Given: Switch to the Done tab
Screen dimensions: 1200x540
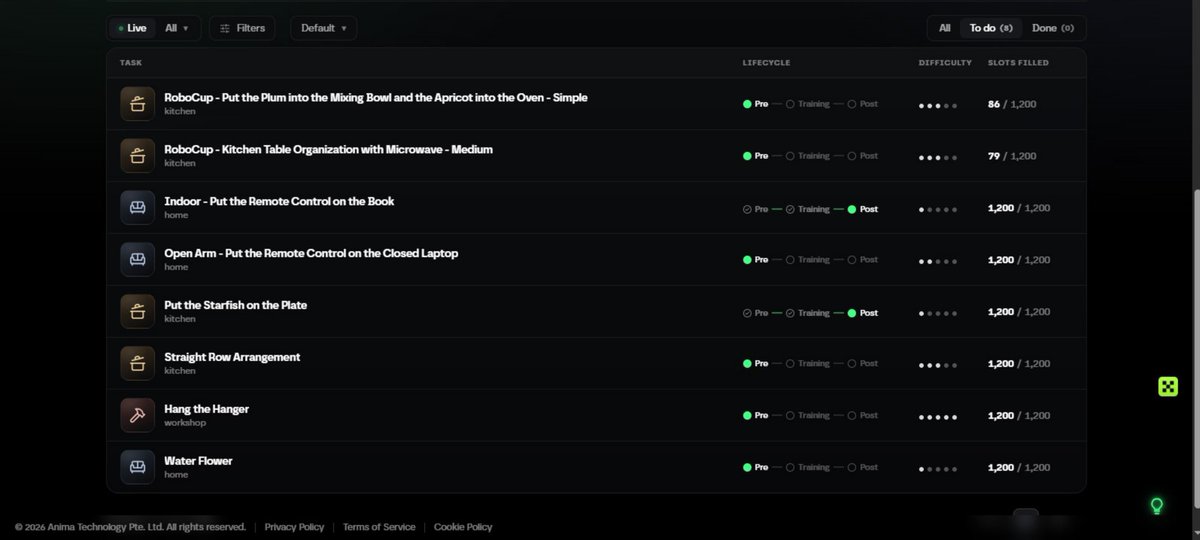Looking at the screenshot, I should point(1053,28).
